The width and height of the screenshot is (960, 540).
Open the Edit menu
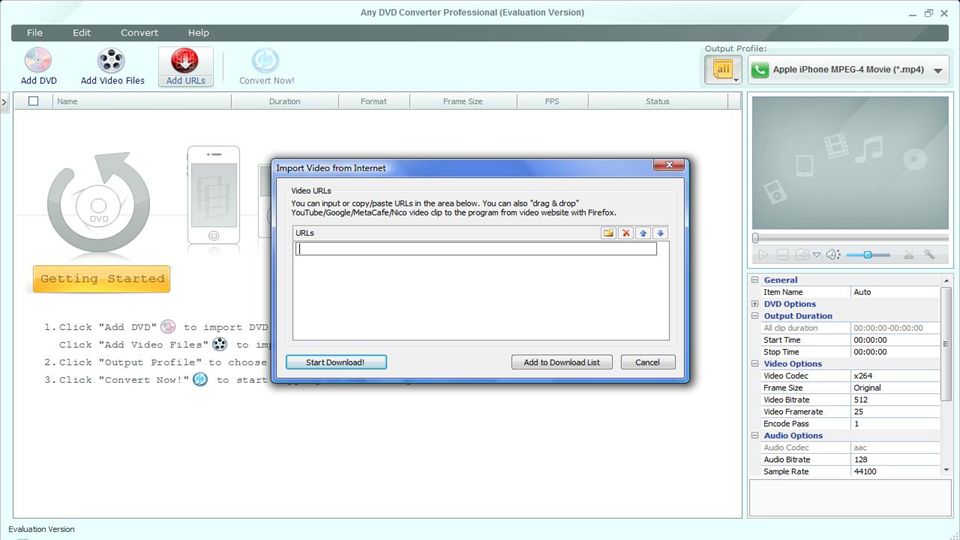point(81,32)
